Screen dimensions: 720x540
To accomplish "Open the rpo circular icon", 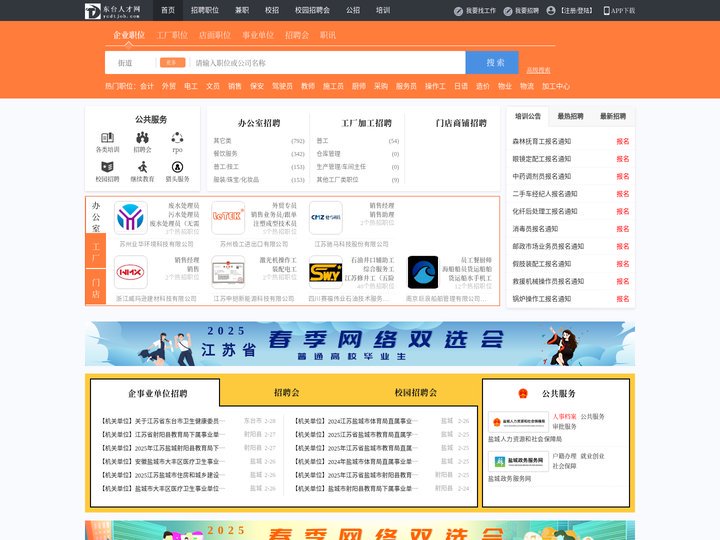I will tap(177, 137).
